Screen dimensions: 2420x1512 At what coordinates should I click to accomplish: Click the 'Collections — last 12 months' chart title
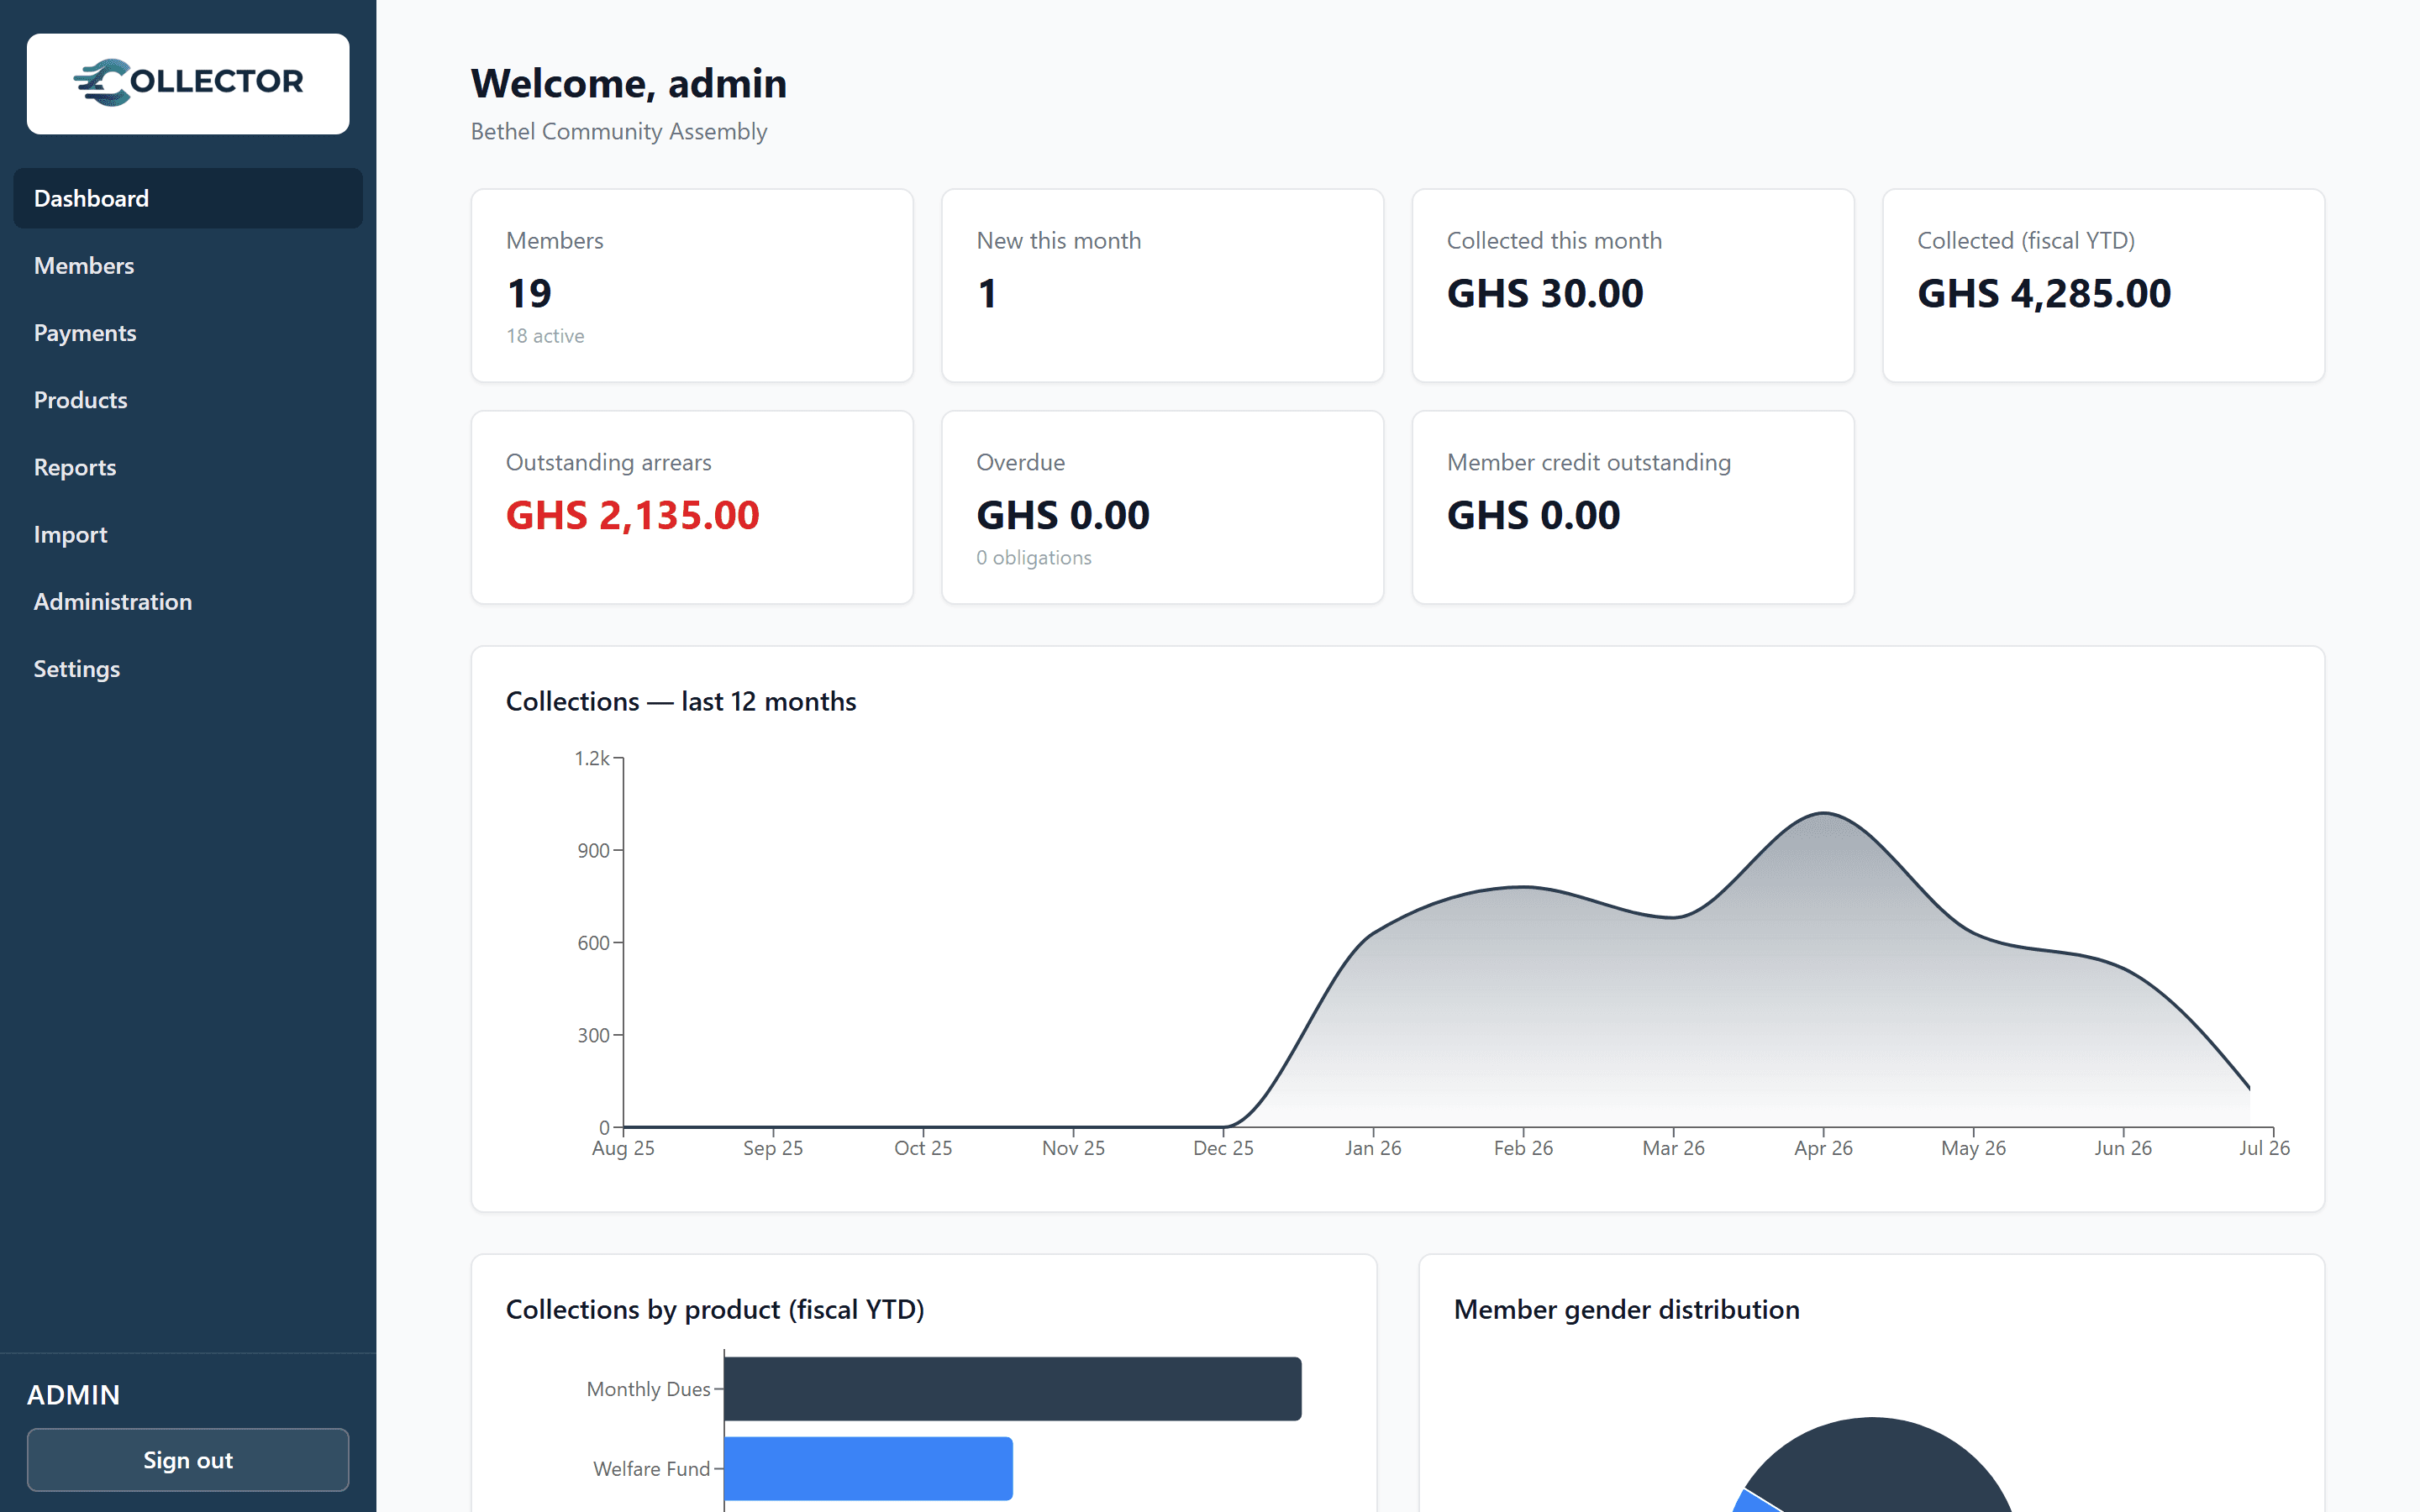coord(680,701)
